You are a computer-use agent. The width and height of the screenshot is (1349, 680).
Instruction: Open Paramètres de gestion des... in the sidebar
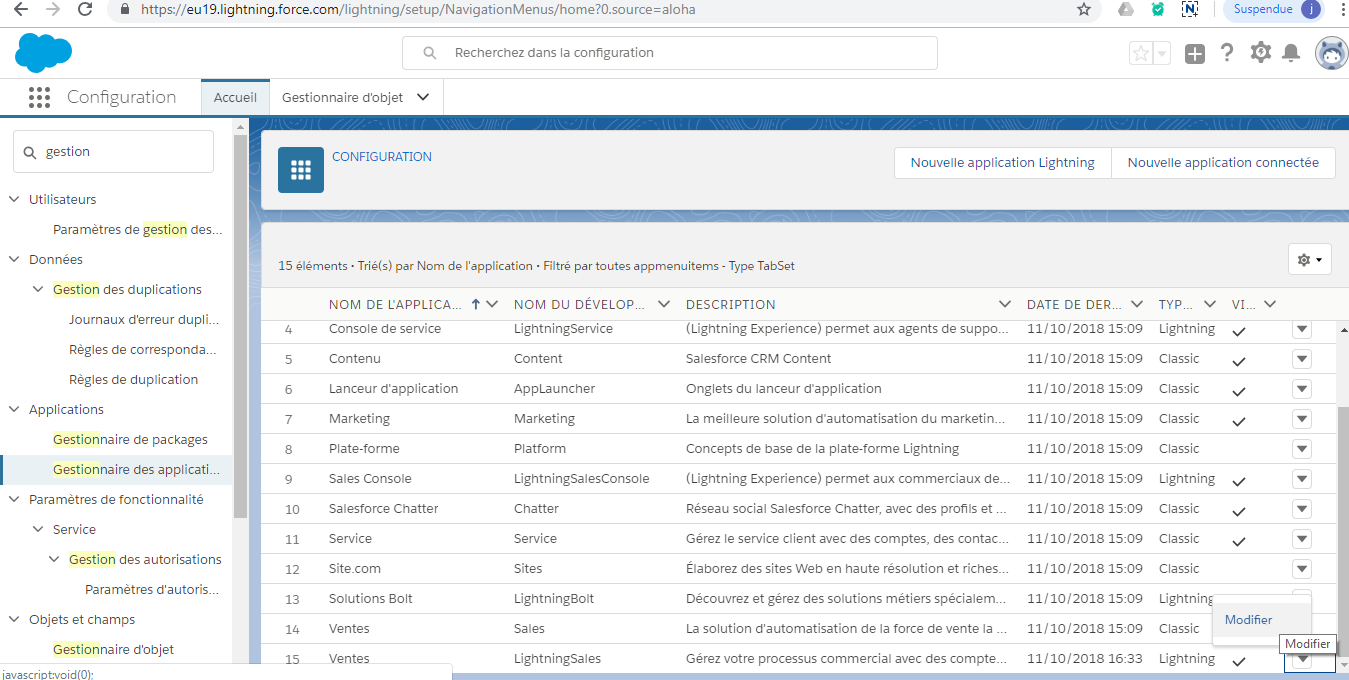tap(138, 230)
